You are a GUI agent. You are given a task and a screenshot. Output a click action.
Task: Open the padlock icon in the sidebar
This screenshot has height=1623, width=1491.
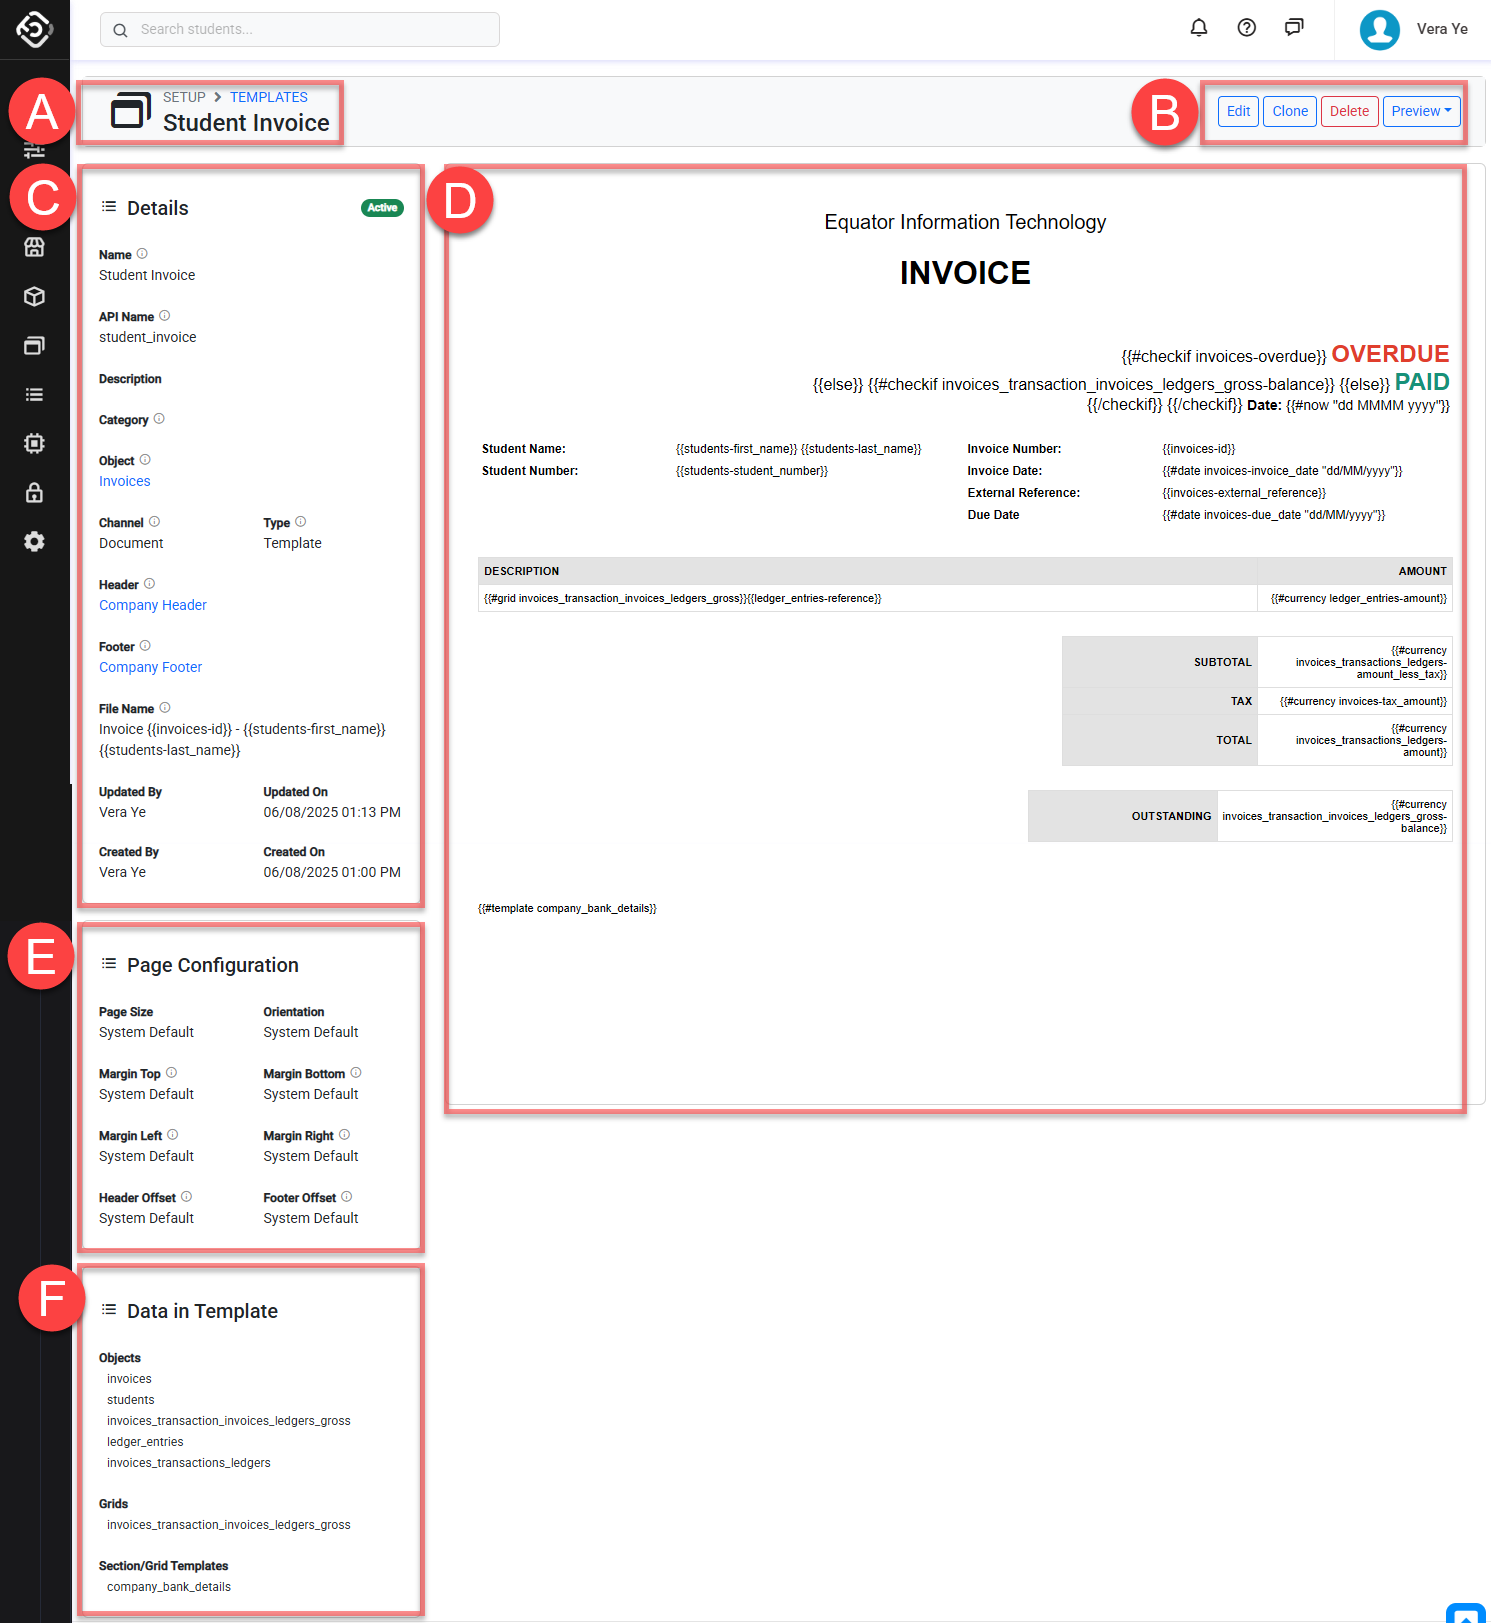tap(34, 493)
